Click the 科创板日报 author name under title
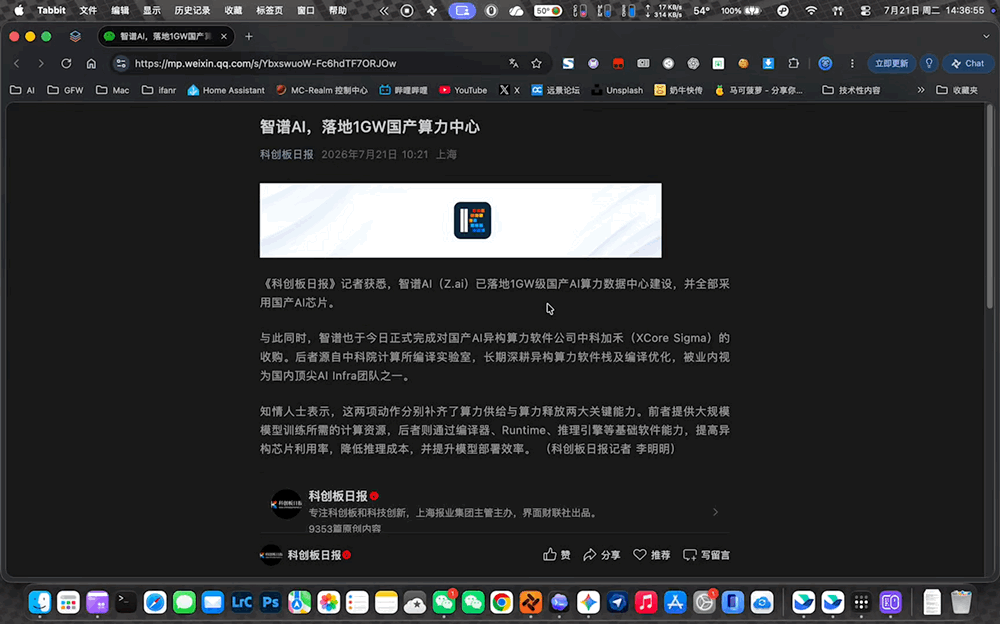Screen dimensions: 1000x624 pos(286,154)
